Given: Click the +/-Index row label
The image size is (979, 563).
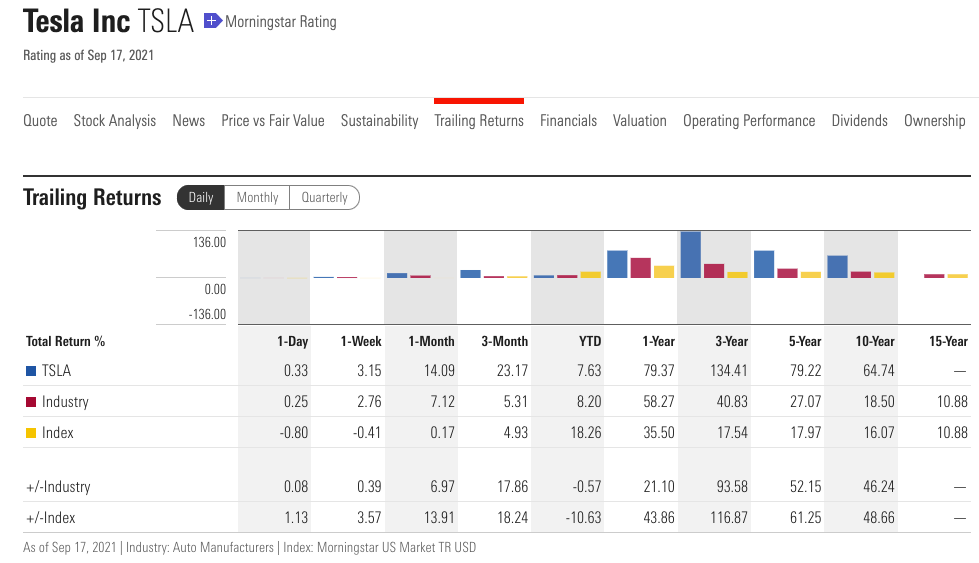Looking at the screenshot, I should tap(51, 518).
